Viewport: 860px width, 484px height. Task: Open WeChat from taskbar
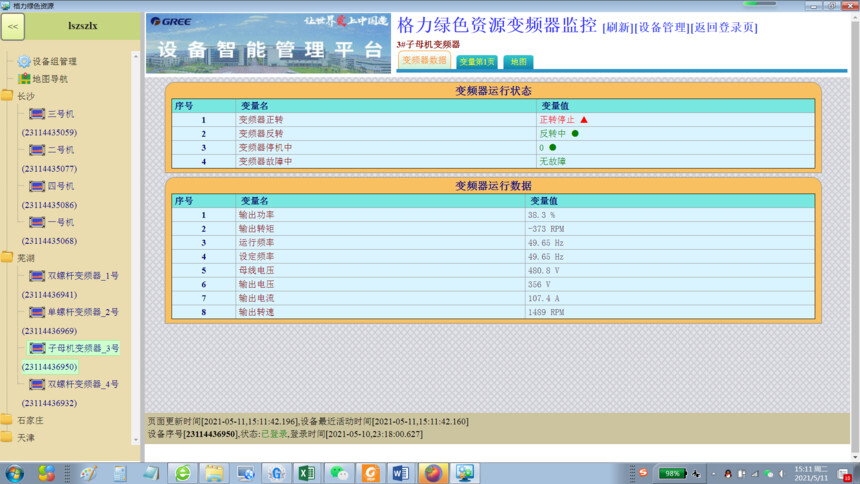coord(338,473)
